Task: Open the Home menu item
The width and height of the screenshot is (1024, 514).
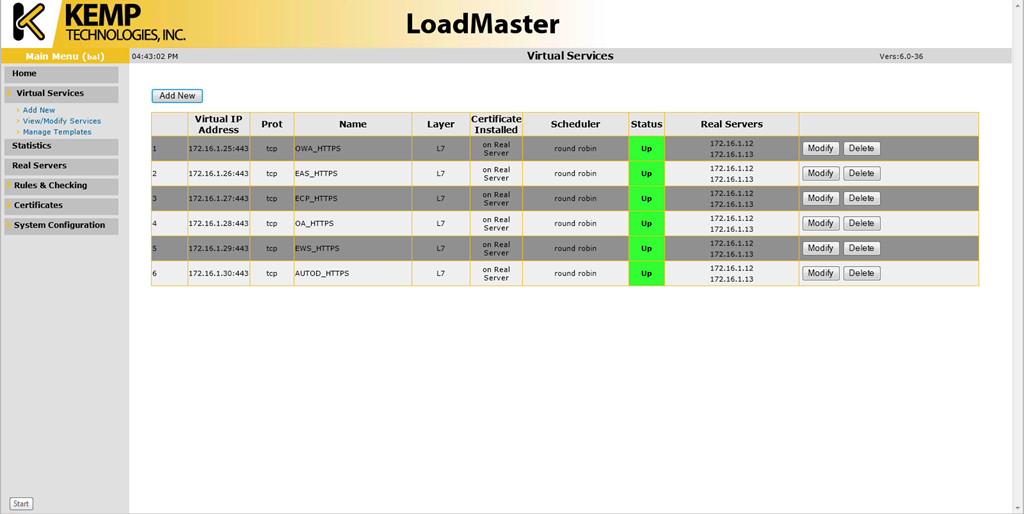Action: (x=61, y=74)
